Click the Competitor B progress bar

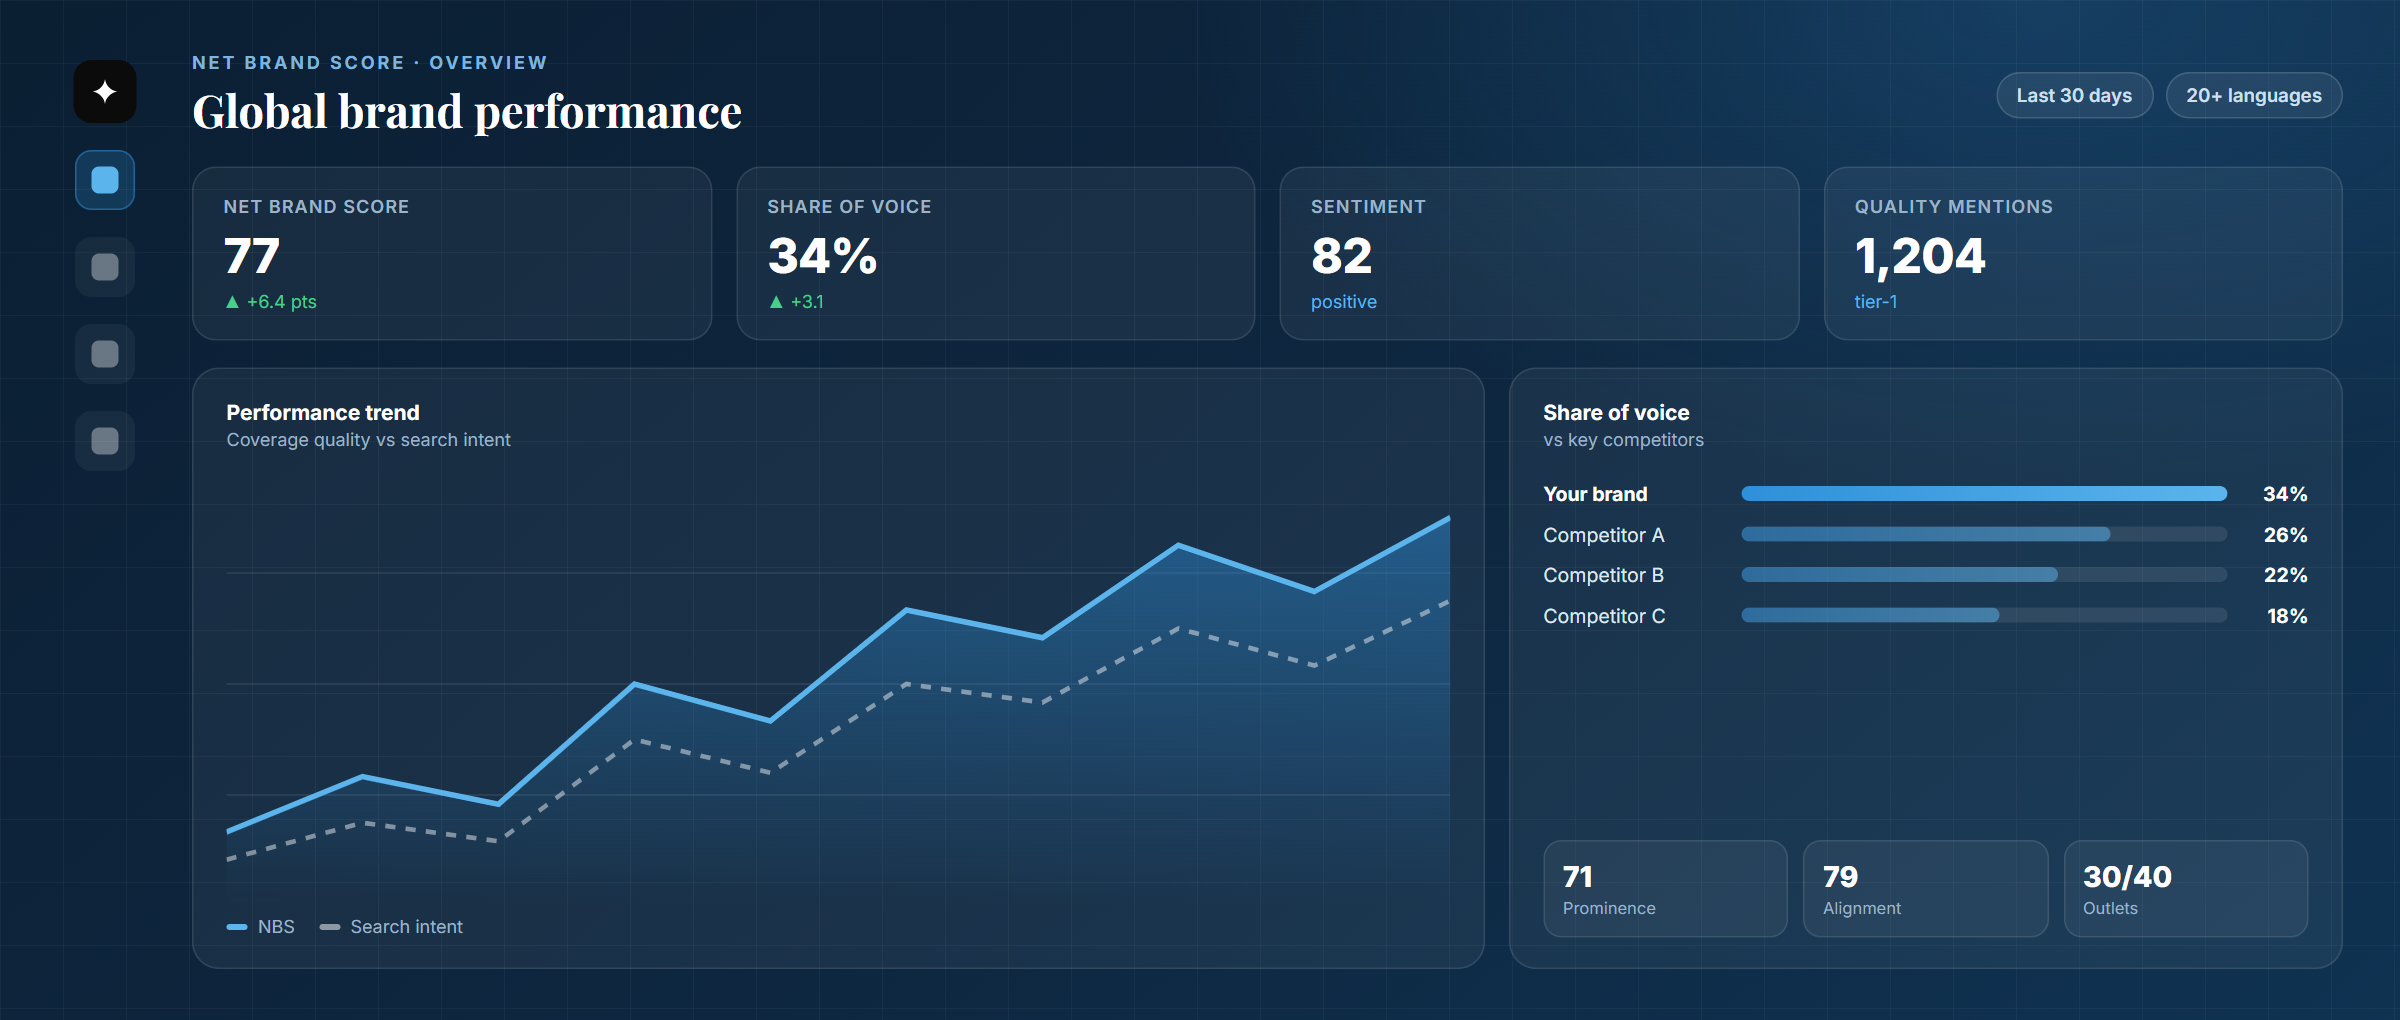click(1984, 575)
